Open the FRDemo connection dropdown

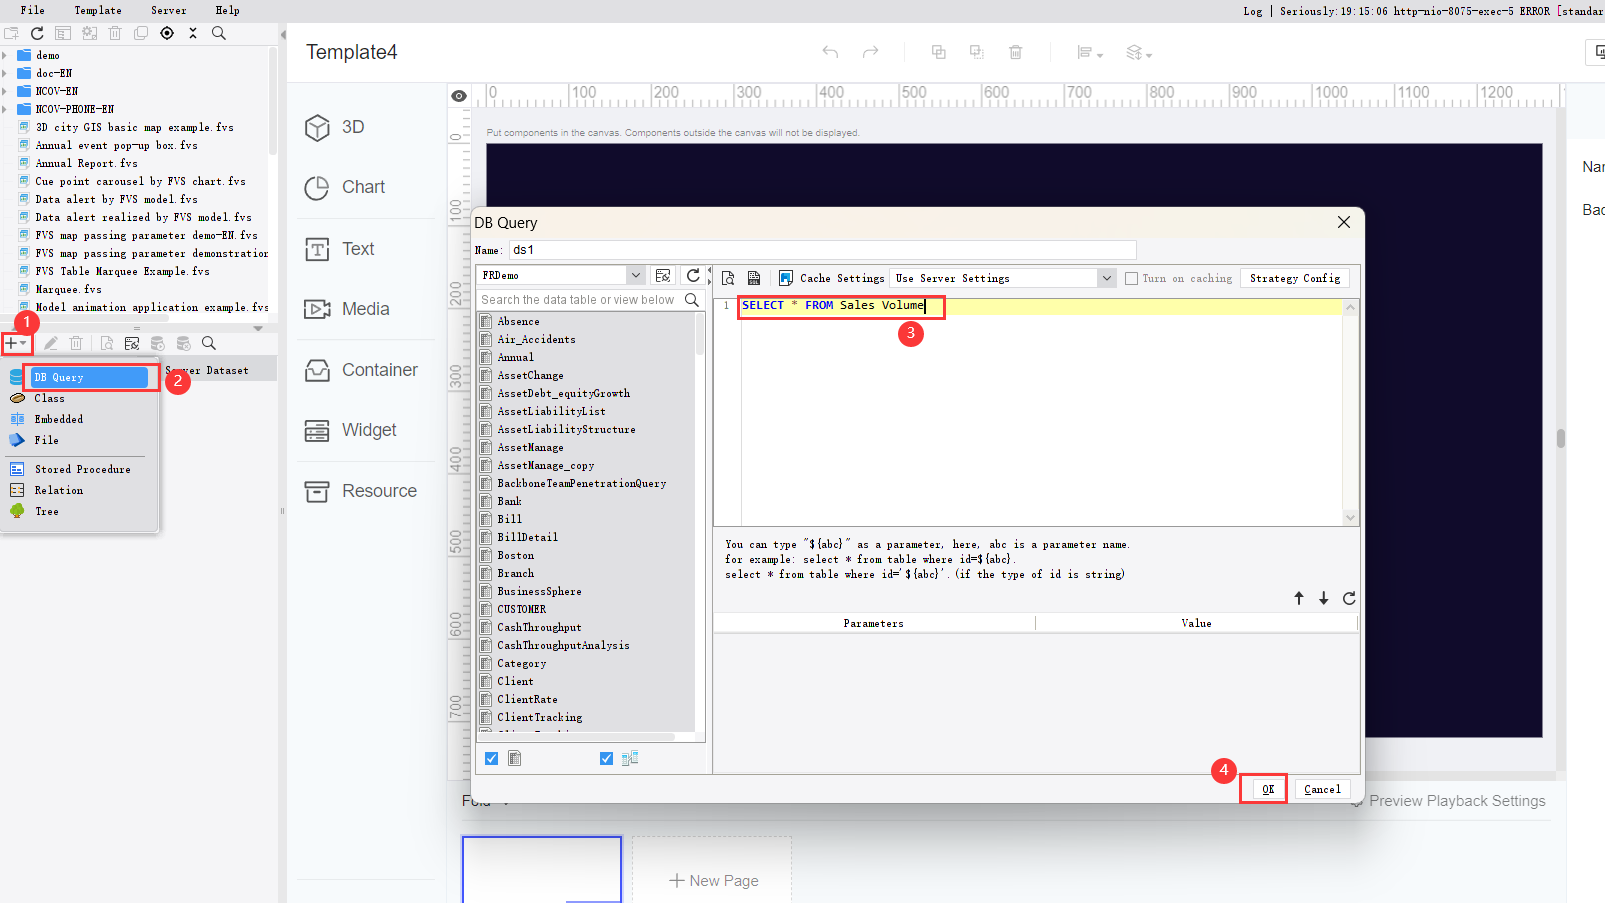[637, 274]
